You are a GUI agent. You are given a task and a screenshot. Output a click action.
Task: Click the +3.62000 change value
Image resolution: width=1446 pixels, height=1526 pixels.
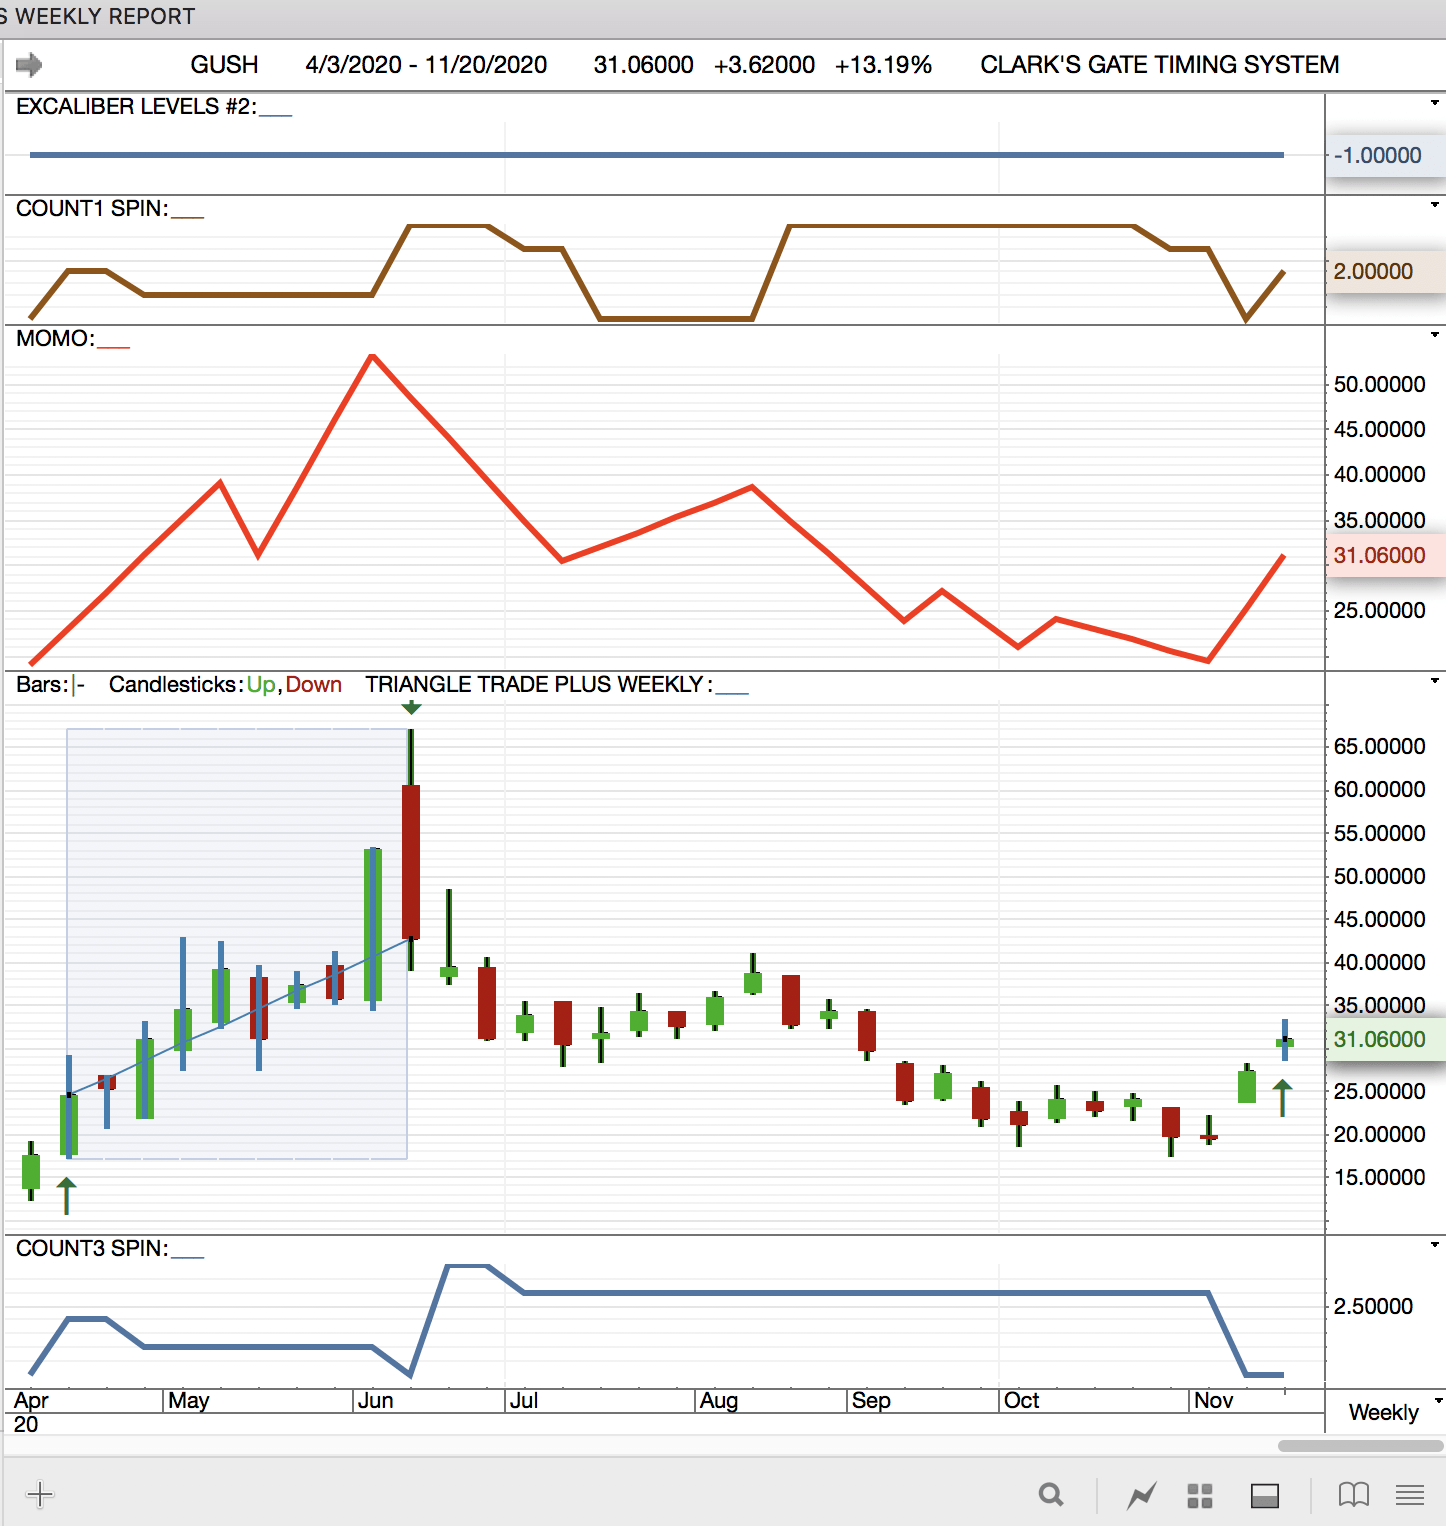click(764, 65)
